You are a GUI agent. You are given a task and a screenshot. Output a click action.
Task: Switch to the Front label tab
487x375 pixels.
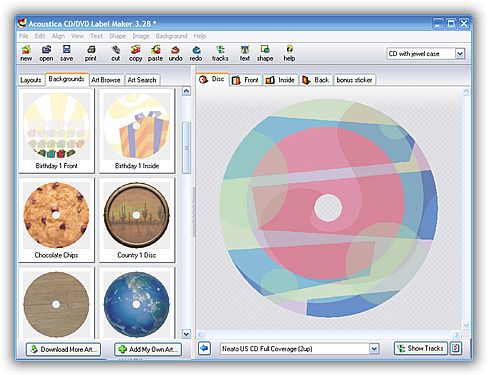pyautogui.click(x=246, y=80)
